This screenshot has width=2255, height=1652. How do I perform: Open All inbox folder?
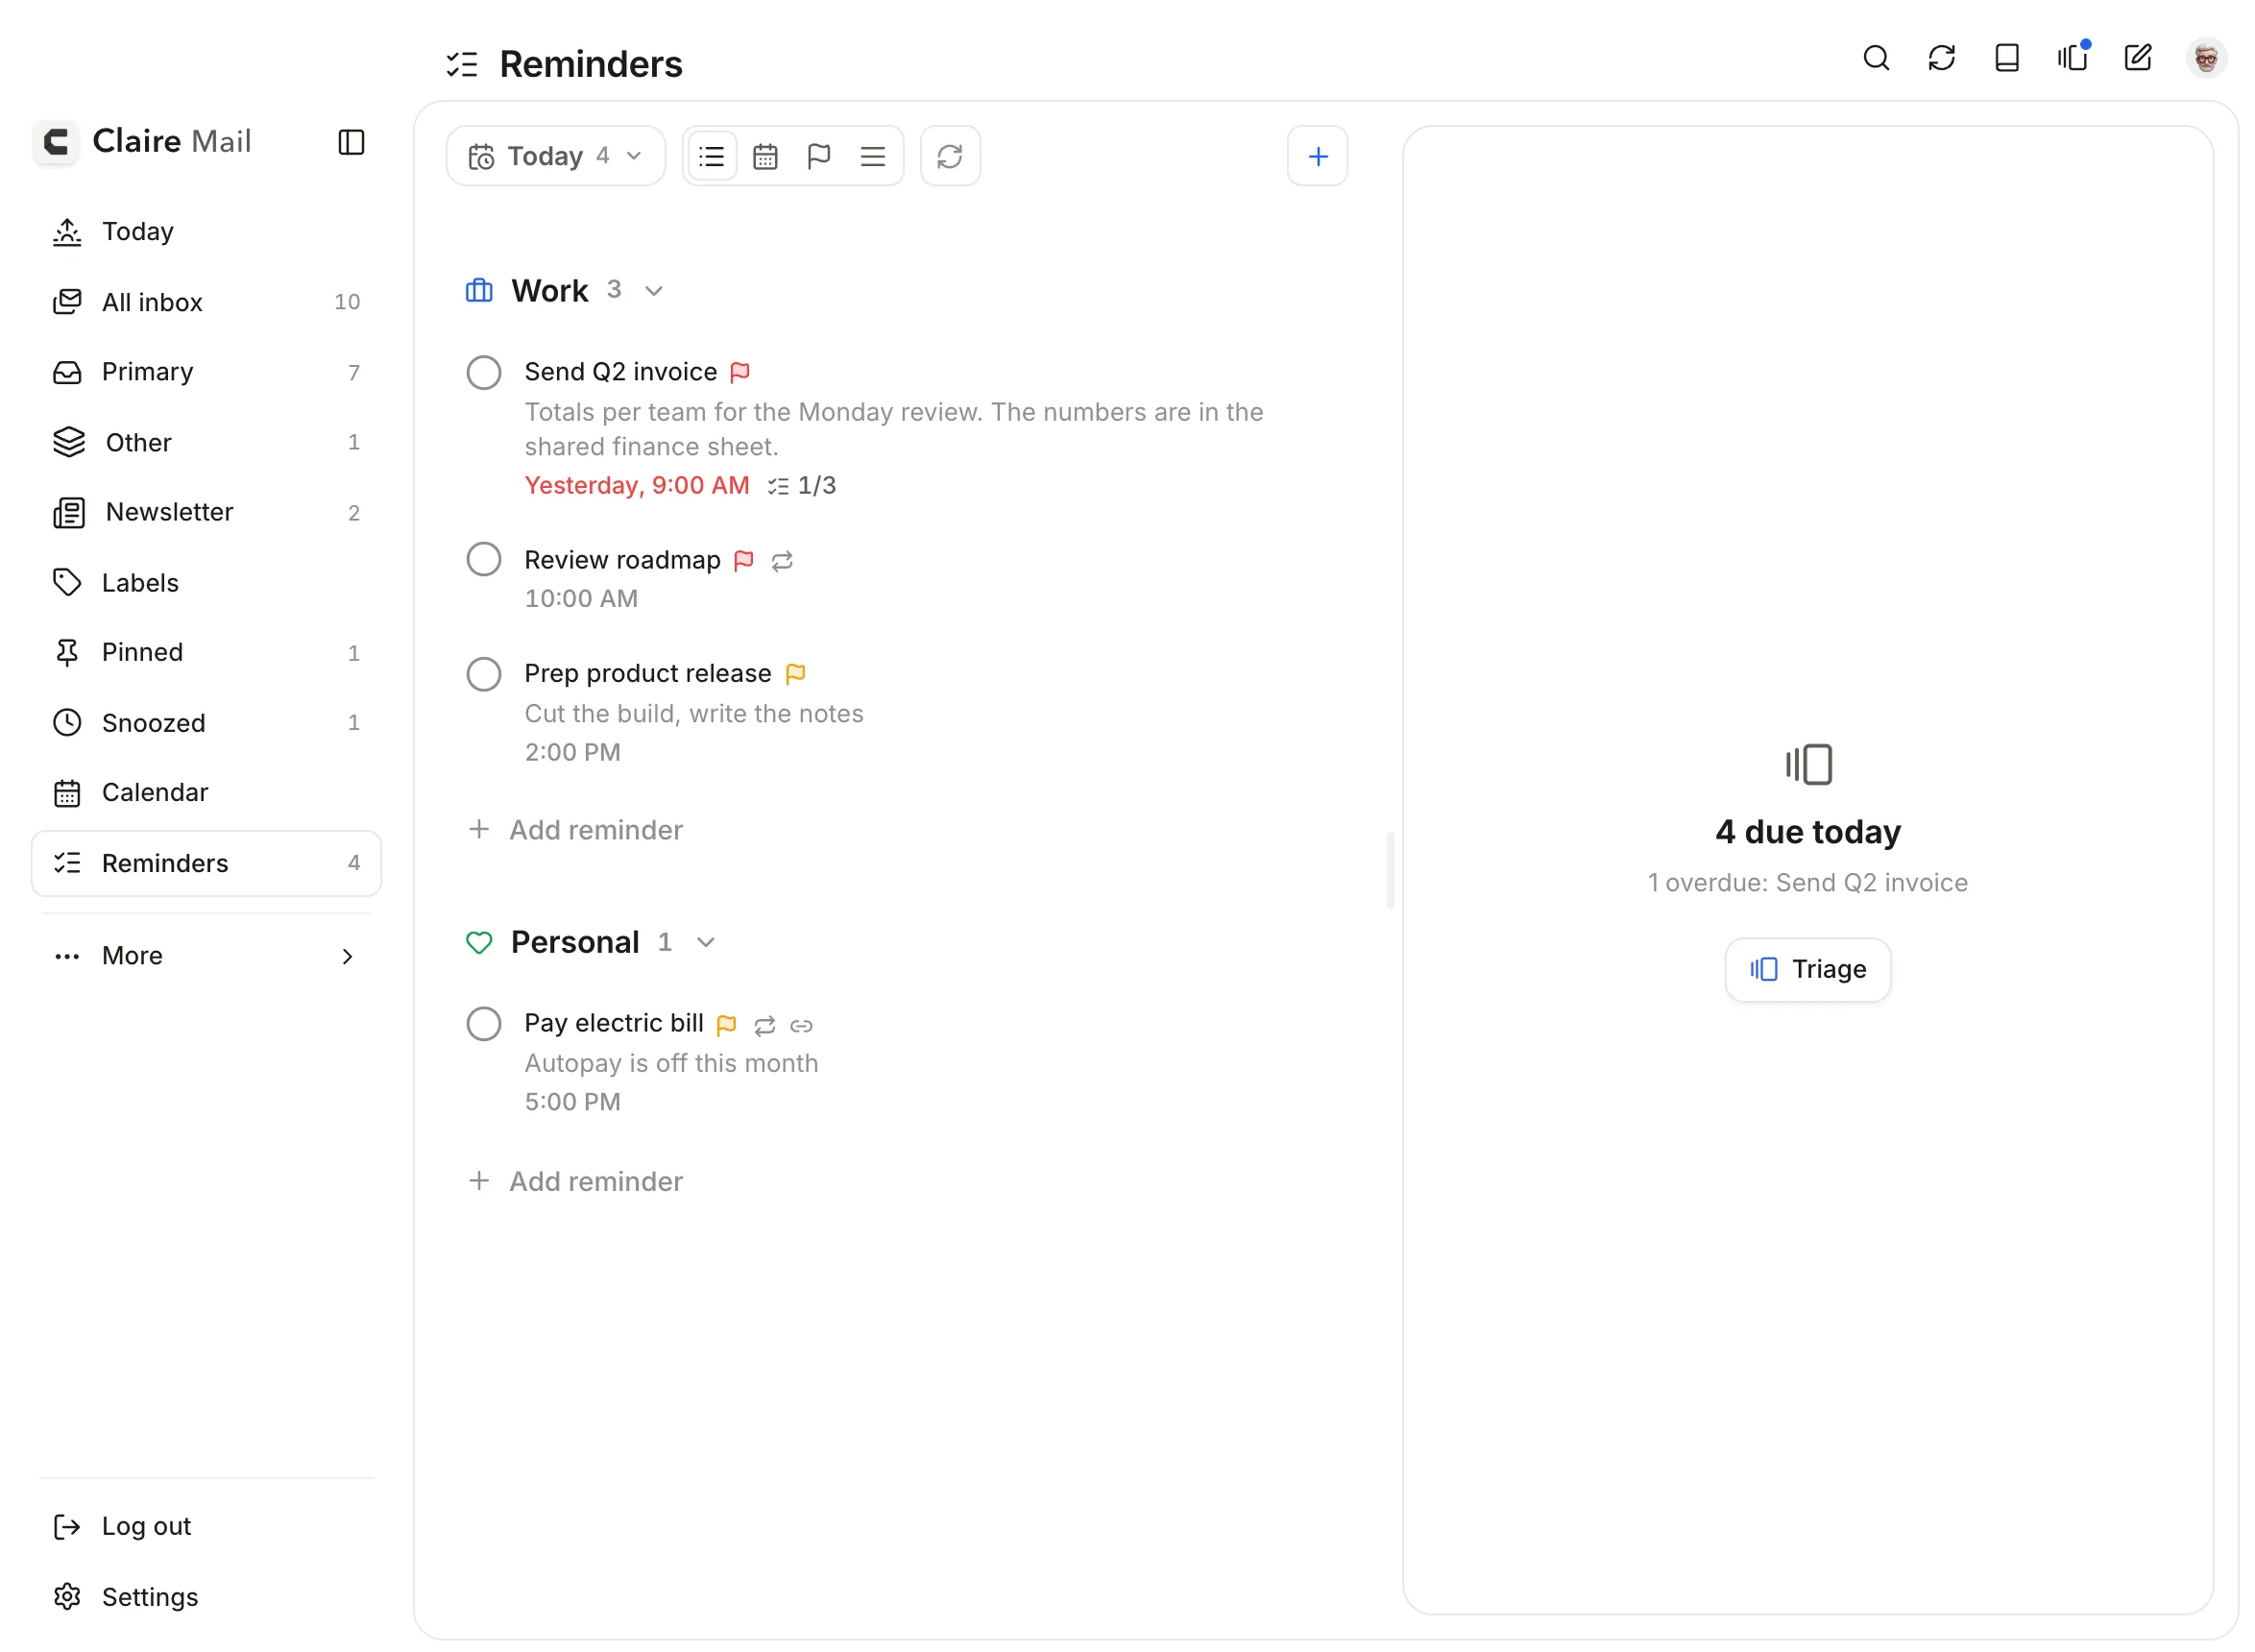206,302
